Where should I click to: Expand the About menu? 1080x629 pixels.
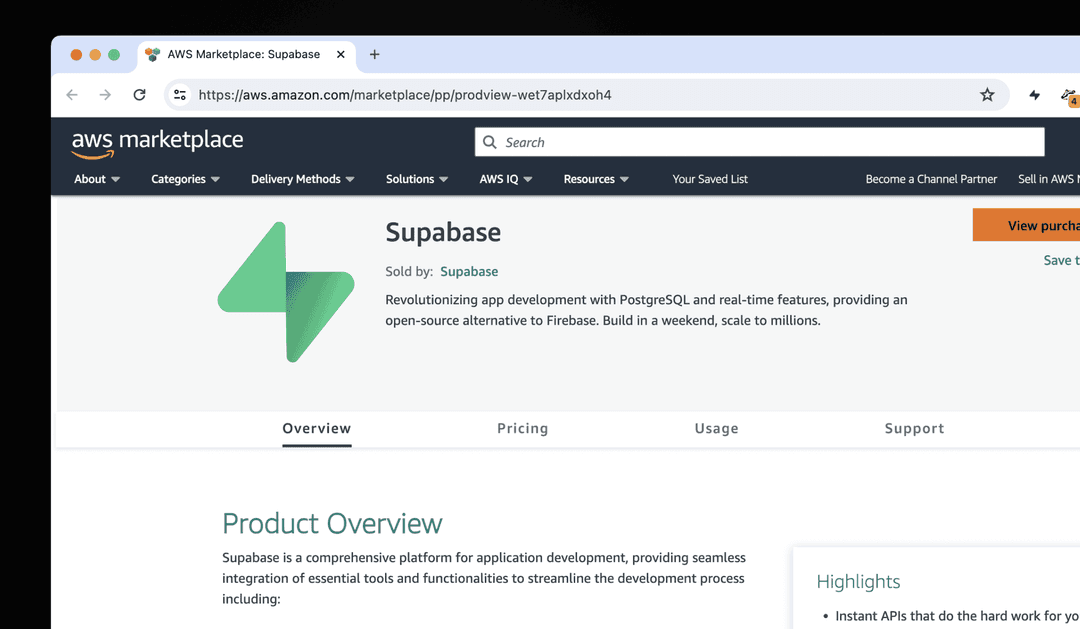point(97,179)
